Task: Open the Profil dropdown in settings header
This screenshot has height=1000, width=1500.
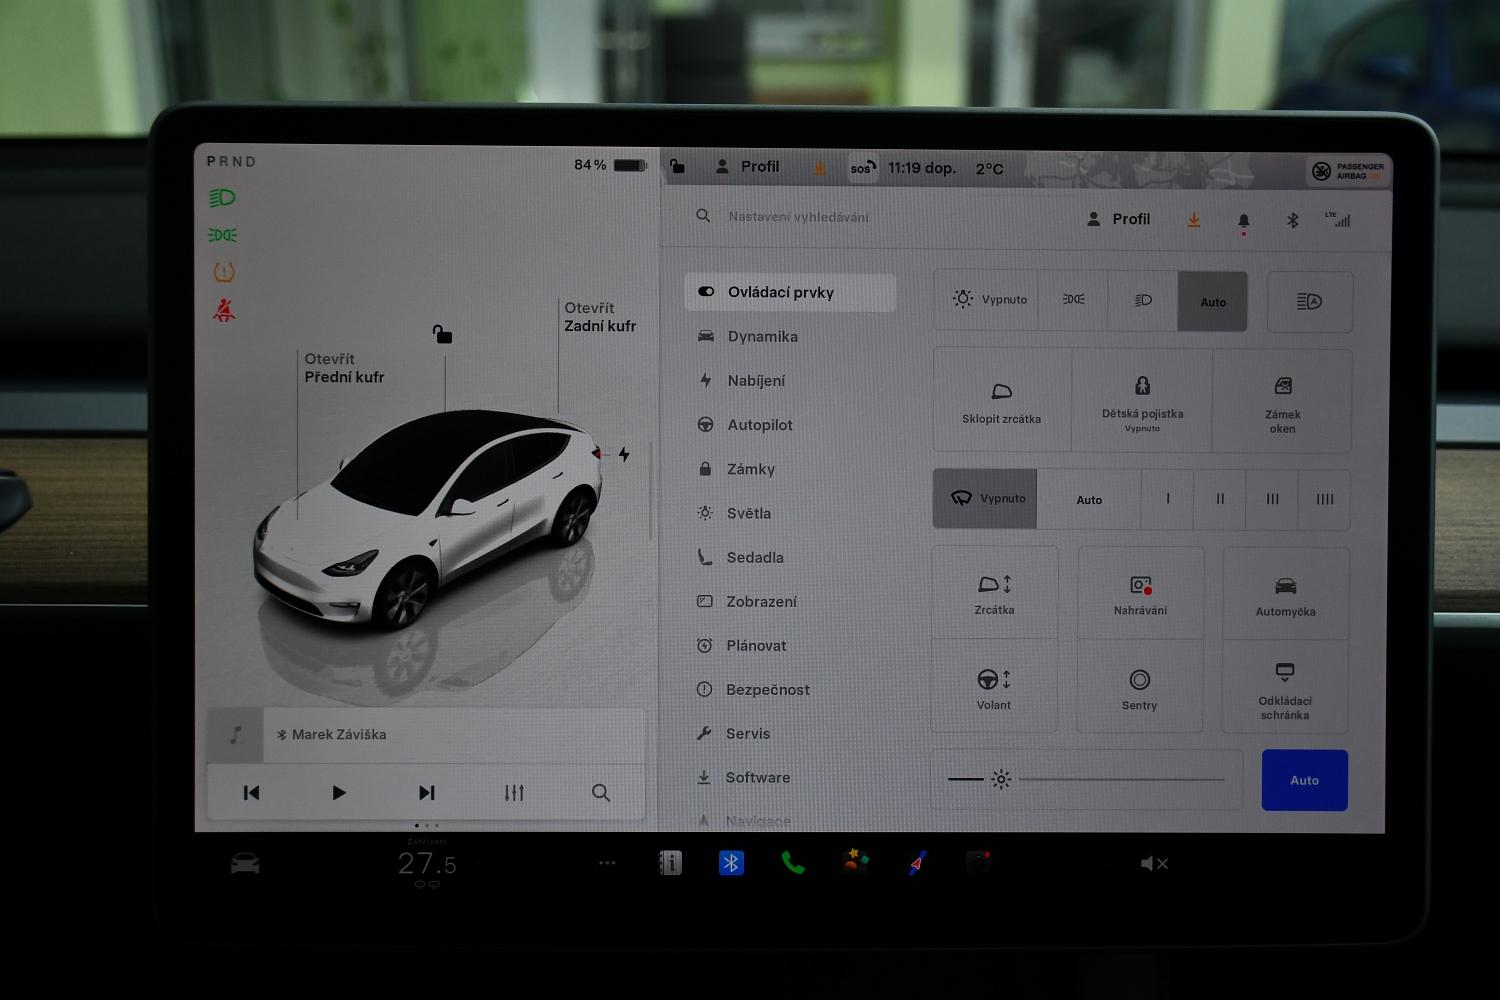Action: tap(1119, 219)
